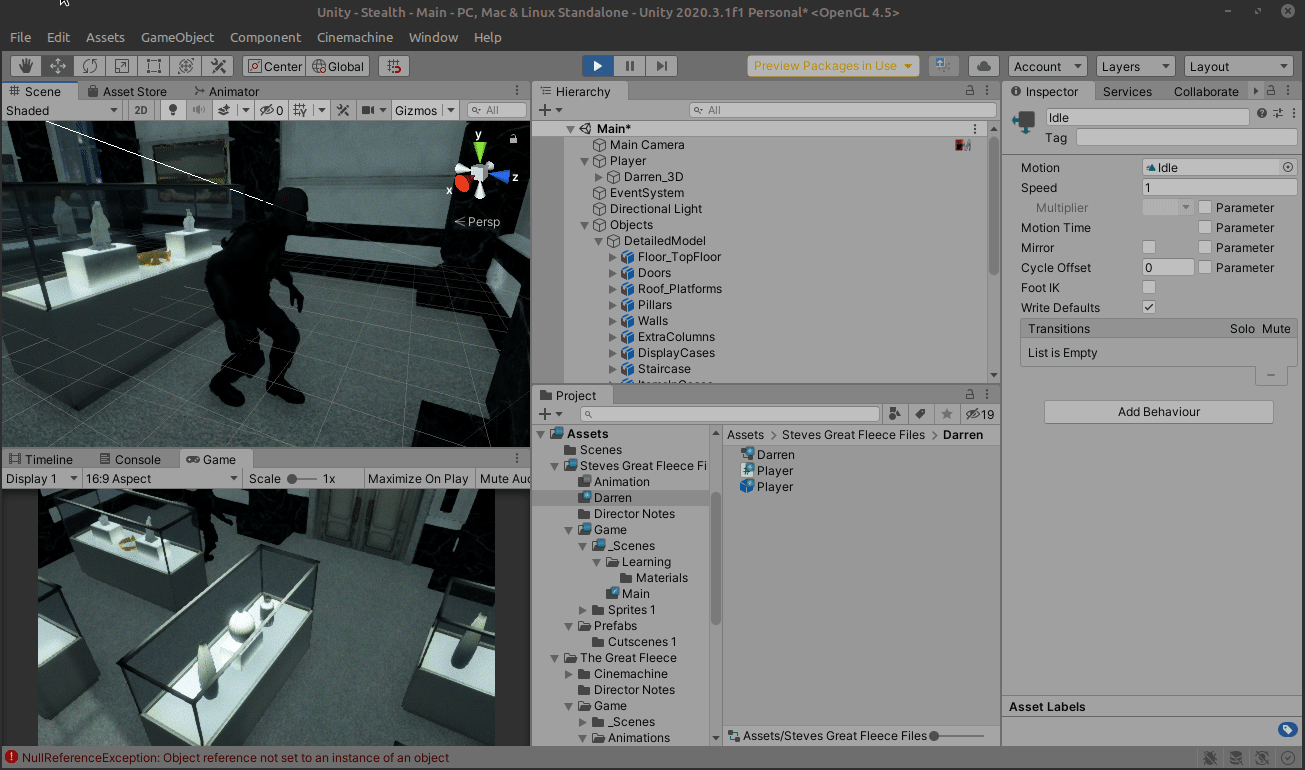The height and width of the screenshot is (770, 1305).
Task: Toggle Scene grid visibility icon
Action: coord(299,110)
